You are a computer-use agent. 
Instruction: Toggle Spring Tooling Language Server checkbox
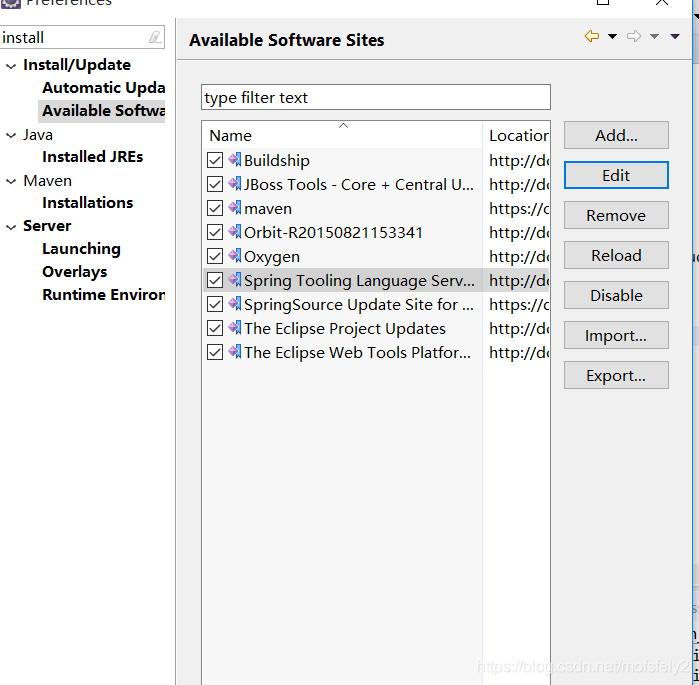coord(215,280)
